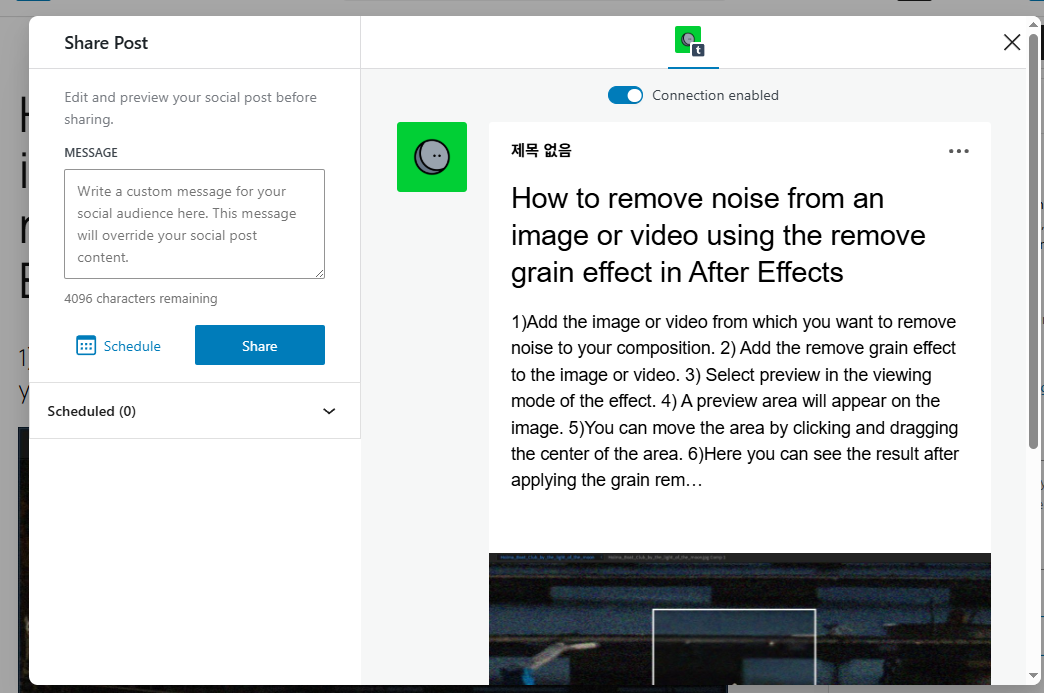Image resolution: width=1044 pixels, height=693 pixels.
Task: Click the Schedule calendar icon
Action: point(86,346)
